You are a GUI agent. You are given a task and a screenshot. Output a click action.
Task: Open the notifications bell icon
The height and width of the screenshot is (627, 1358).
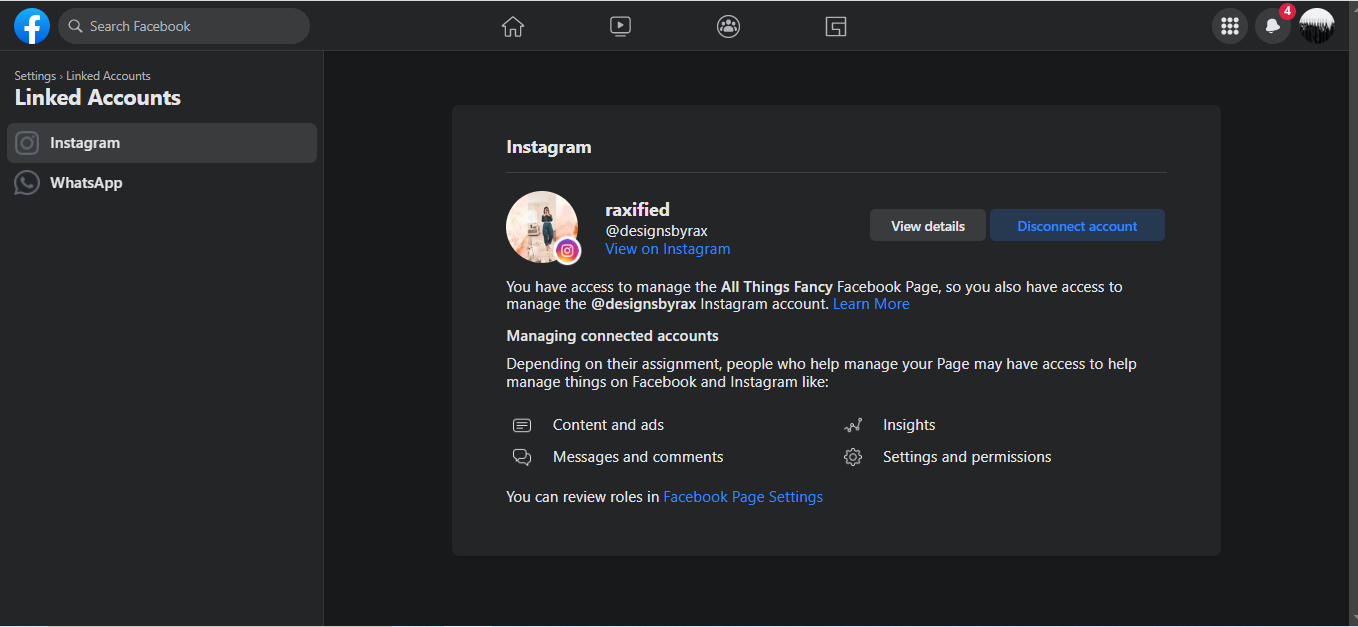click(1273, 26)
